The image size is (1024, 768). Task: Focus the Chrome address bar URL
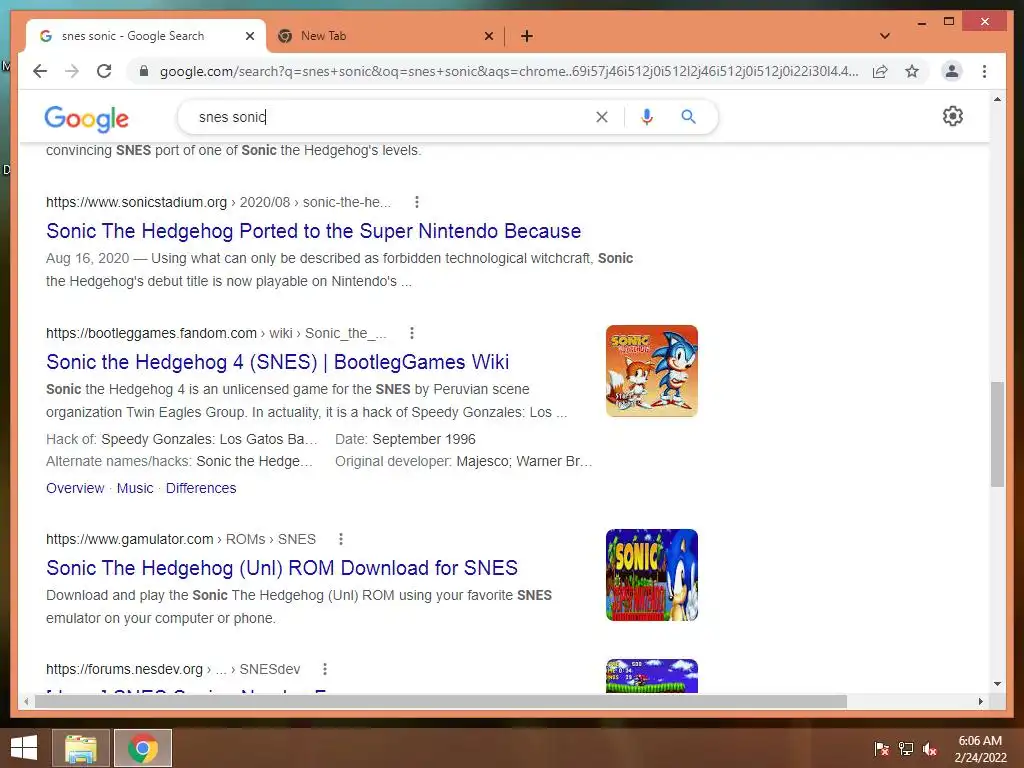(509, 71)
